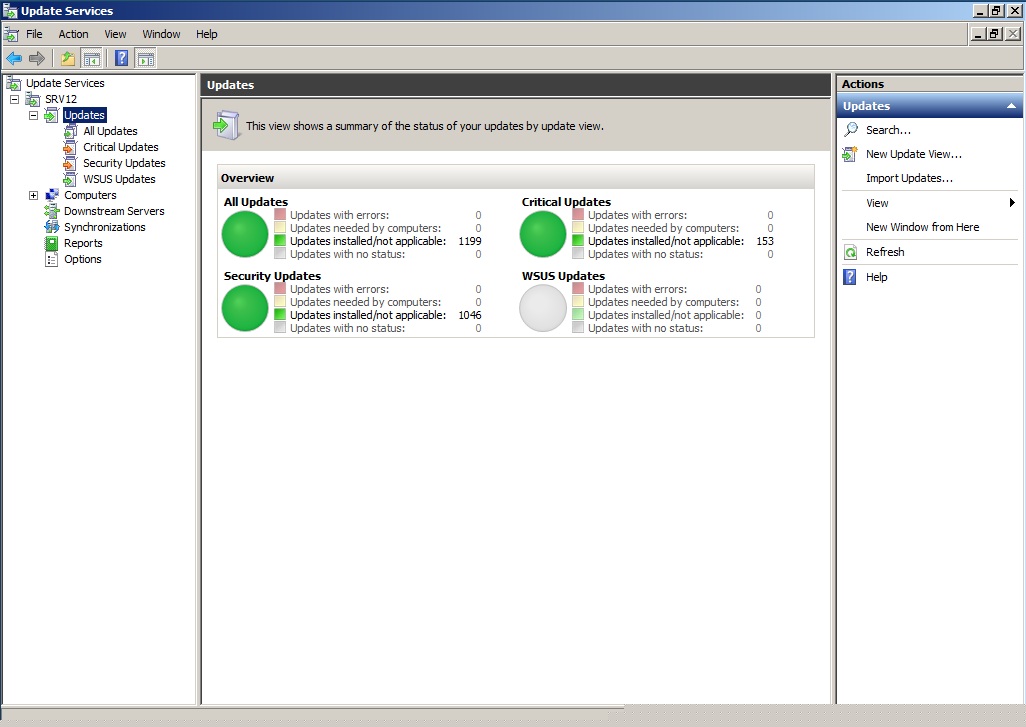Click the yellow needed swatch under Security Updates
This screenshot has height=727, width=1026.
[x=280, y=301]
